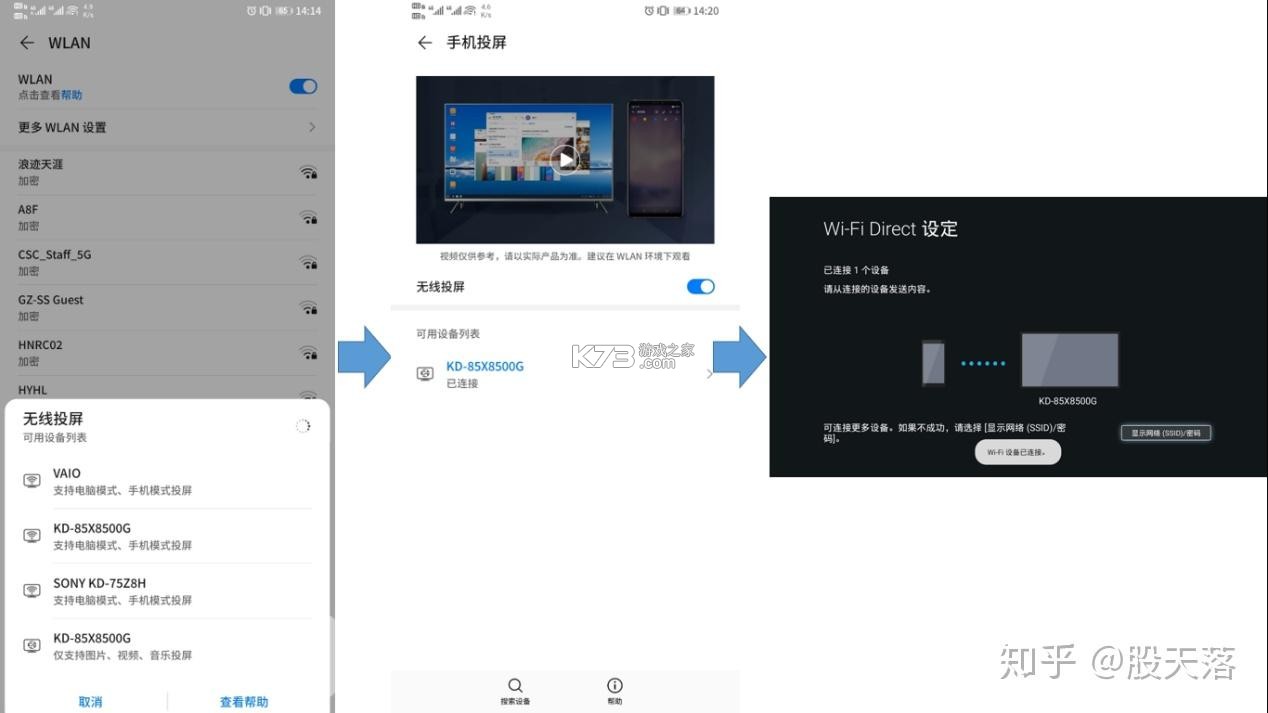Open the 帮助 link under WLAN

coord(72,96)
